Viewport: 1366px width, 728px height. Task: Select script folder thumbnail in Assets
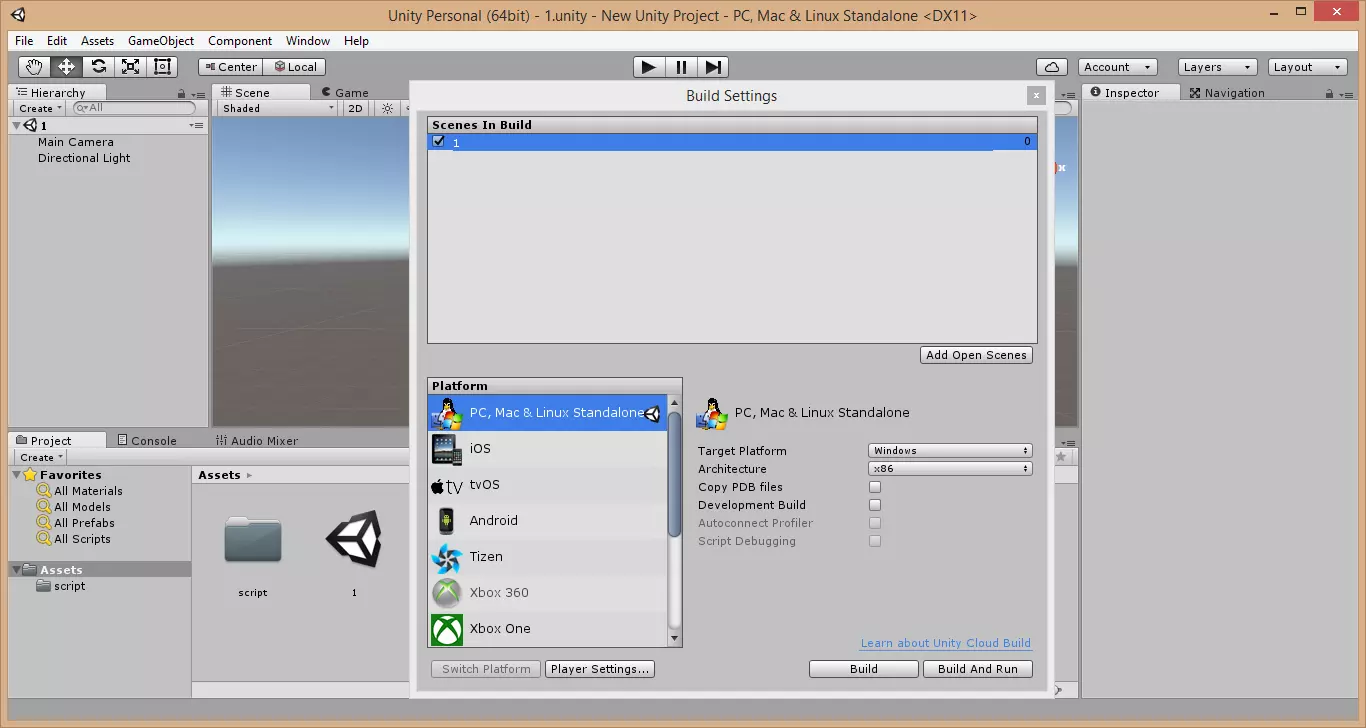pos(253,541)
